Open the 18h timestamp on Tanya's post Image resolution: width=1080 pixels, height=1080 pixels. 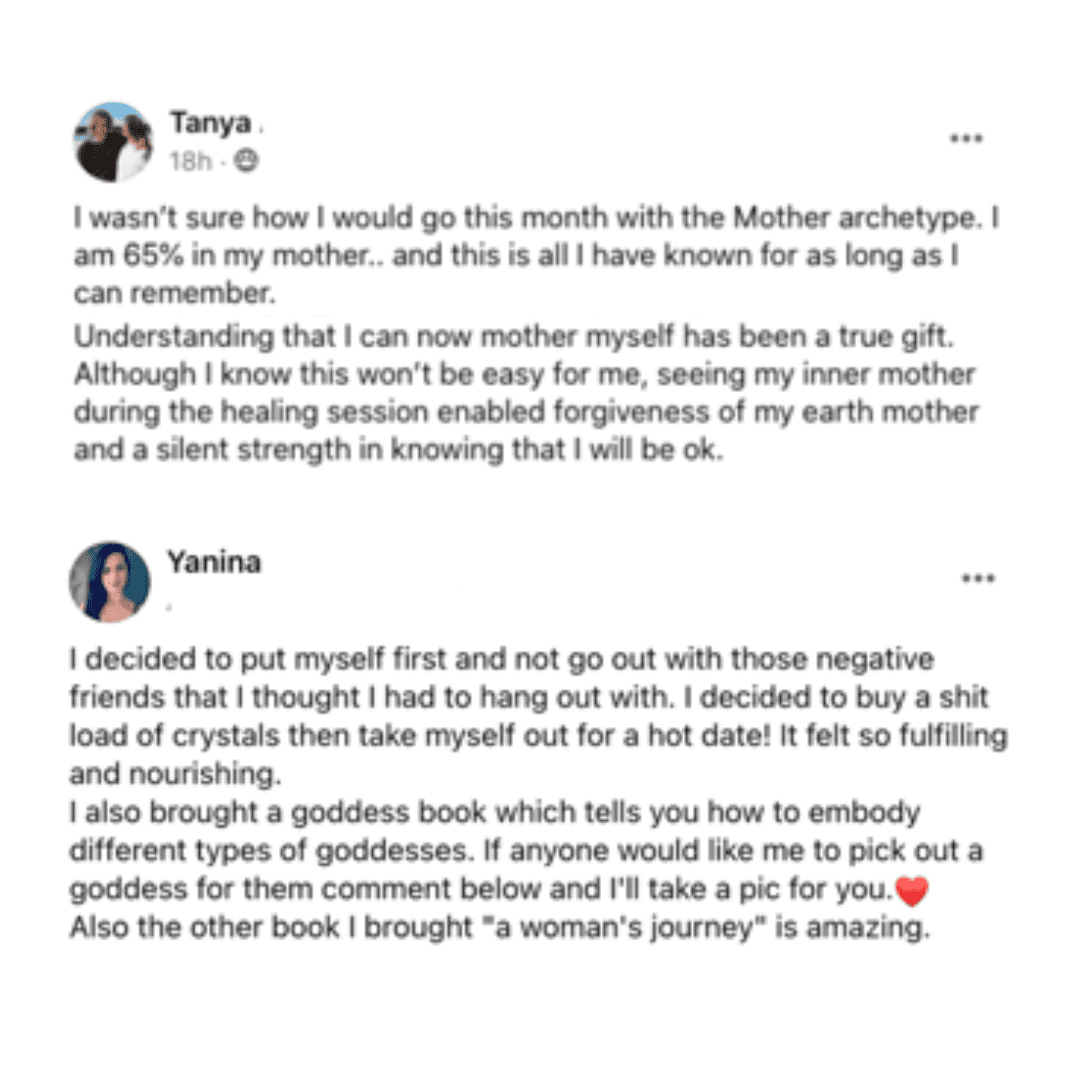click(191, 161)
